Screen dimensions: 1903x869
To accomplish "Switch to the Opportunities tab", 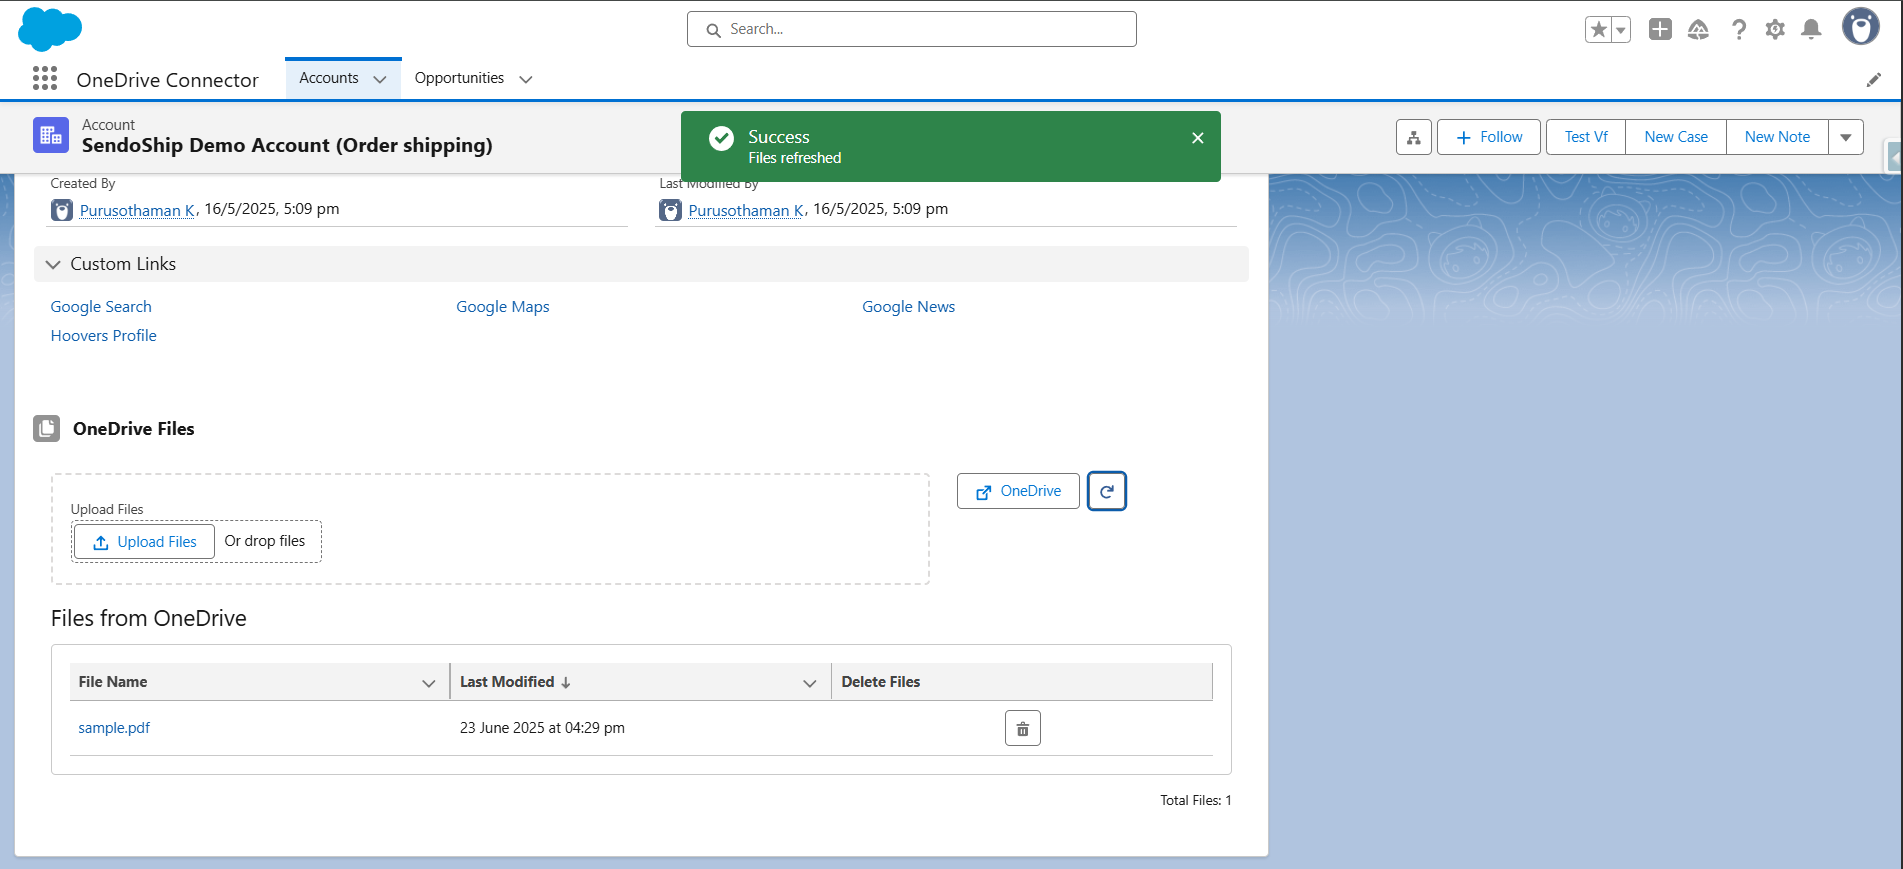I will point(459,78).
